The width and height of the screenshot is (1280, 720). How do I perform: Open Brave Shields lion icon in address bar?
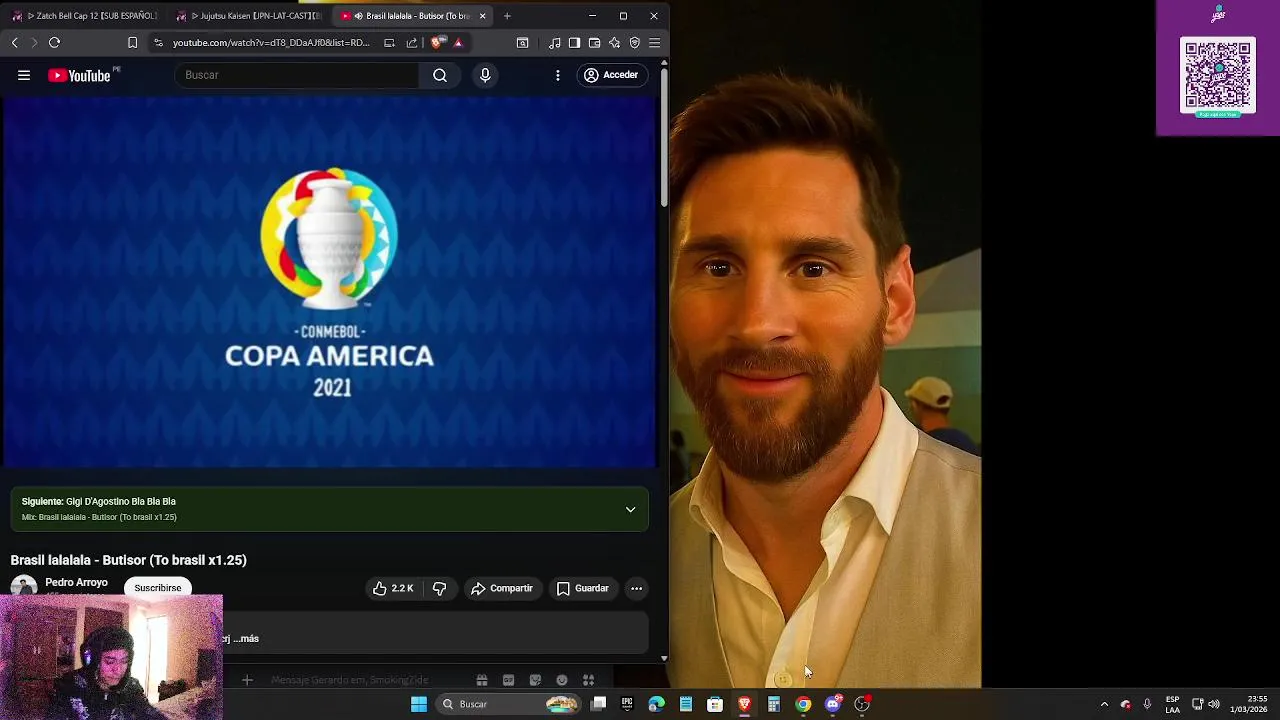pyautogui.click(x=437, y=43)
